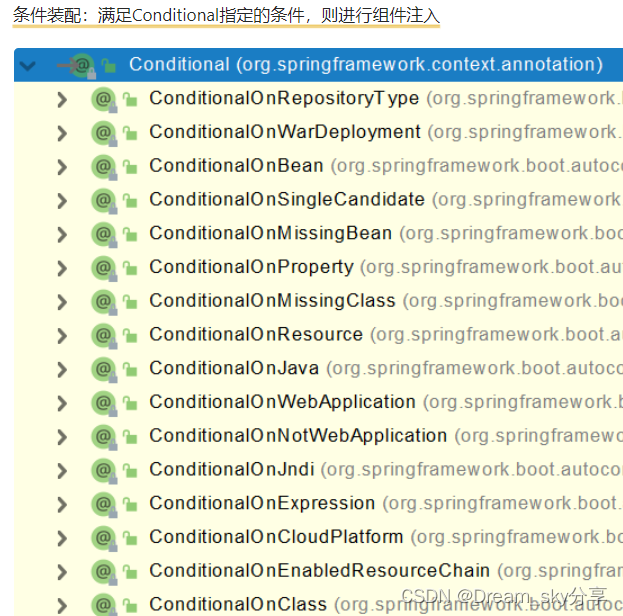Click public-access lock icon on ConditionalOnJndi row
Image resolution: width=623 pixels, height=616 pixels.
[x=130, y=471]
